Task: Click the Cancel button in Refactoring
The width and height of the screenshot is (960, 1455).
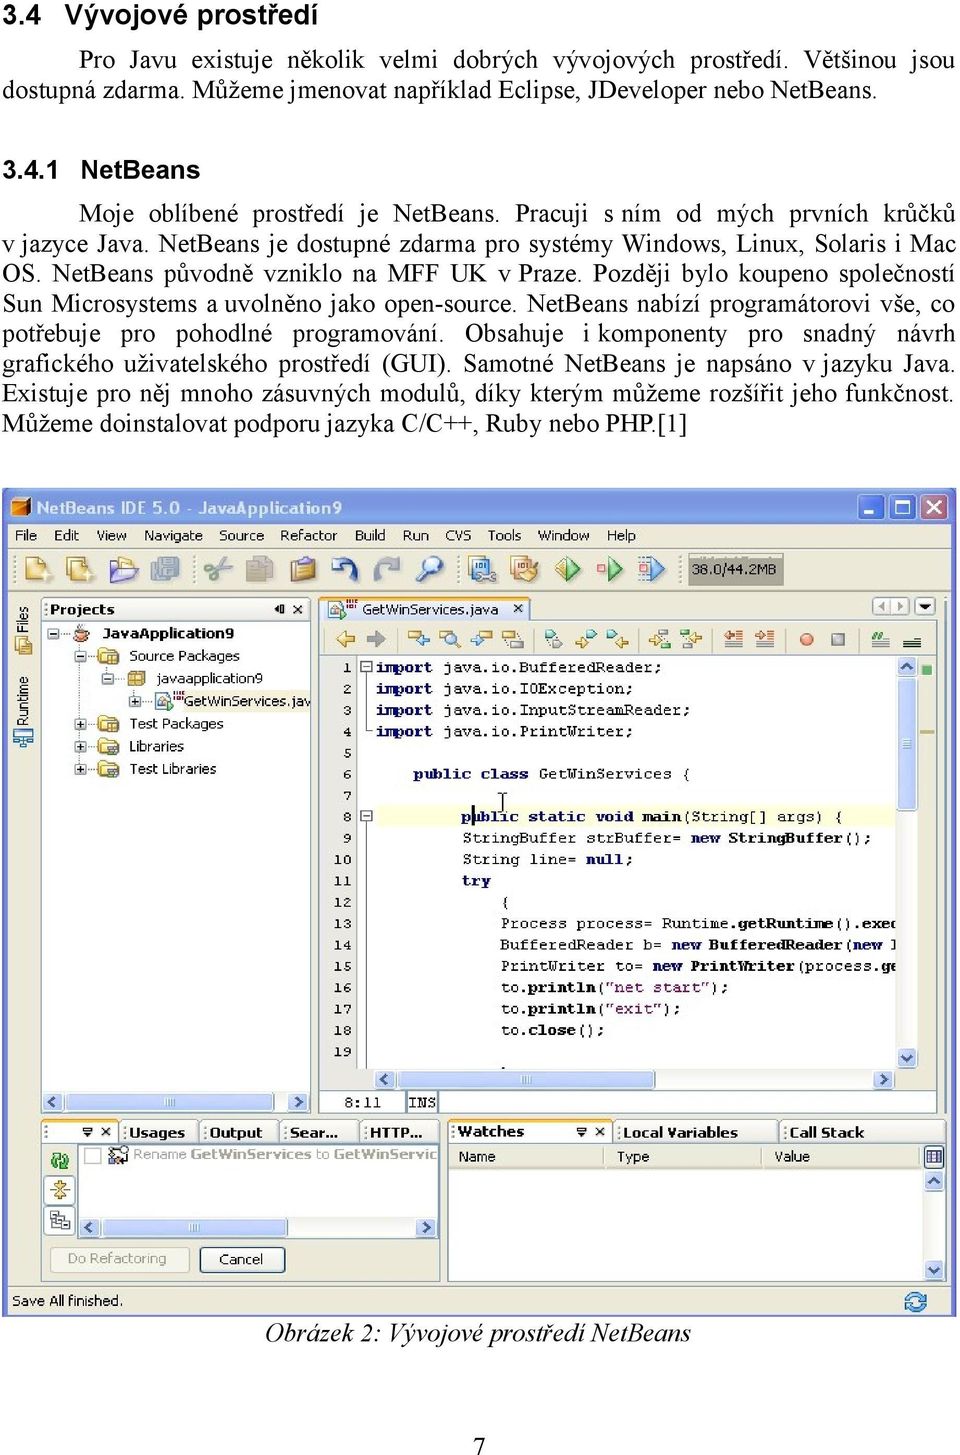Action: pyautogui.click(x=241, y=1259)
